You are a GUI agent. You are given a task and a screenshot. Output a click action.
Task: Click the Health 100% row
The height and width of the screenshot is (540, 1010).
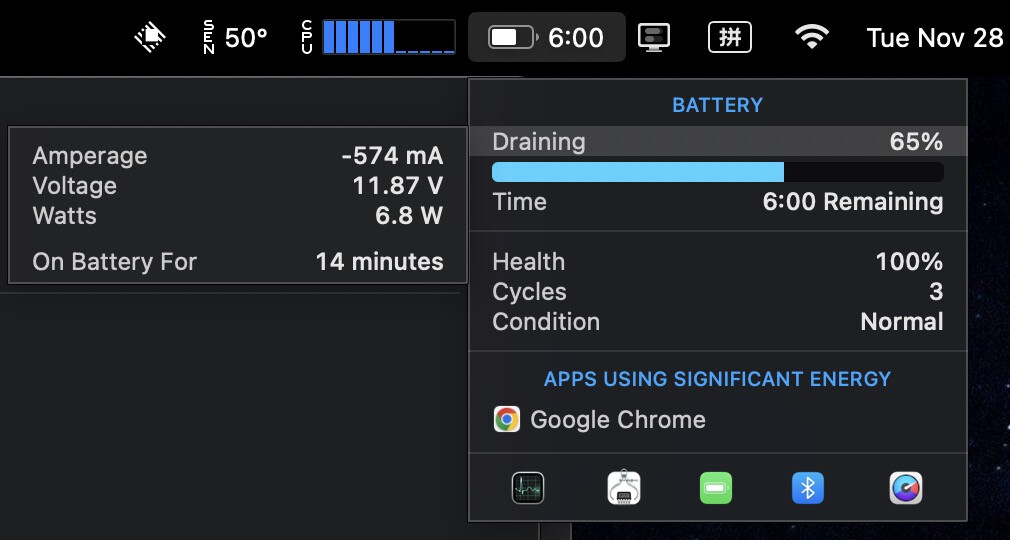pyautogui.click(x=717, y=262)
